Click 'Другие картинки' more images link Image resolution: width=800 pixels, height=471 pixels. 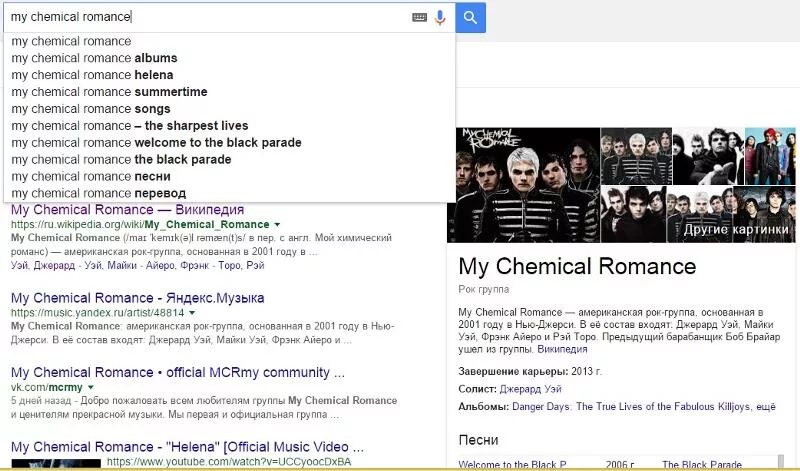tap(736, 230)
